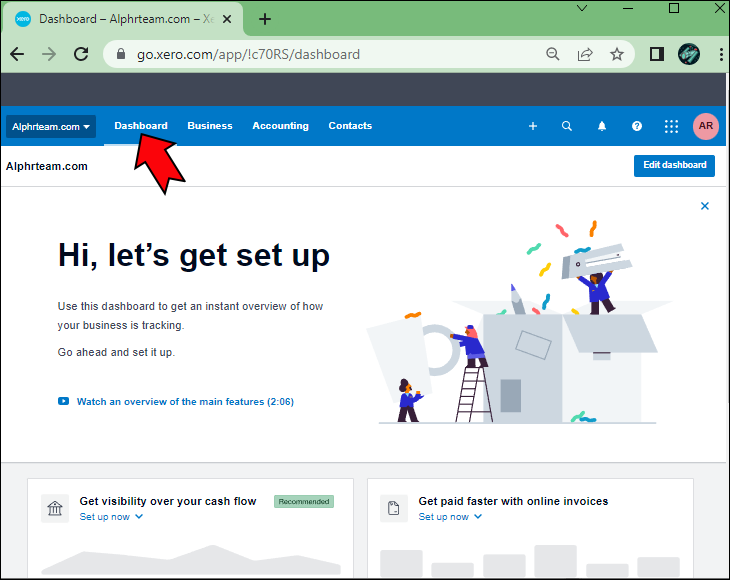Open the notifications bell icon
The image size is (730, 580).
point(602,126)
